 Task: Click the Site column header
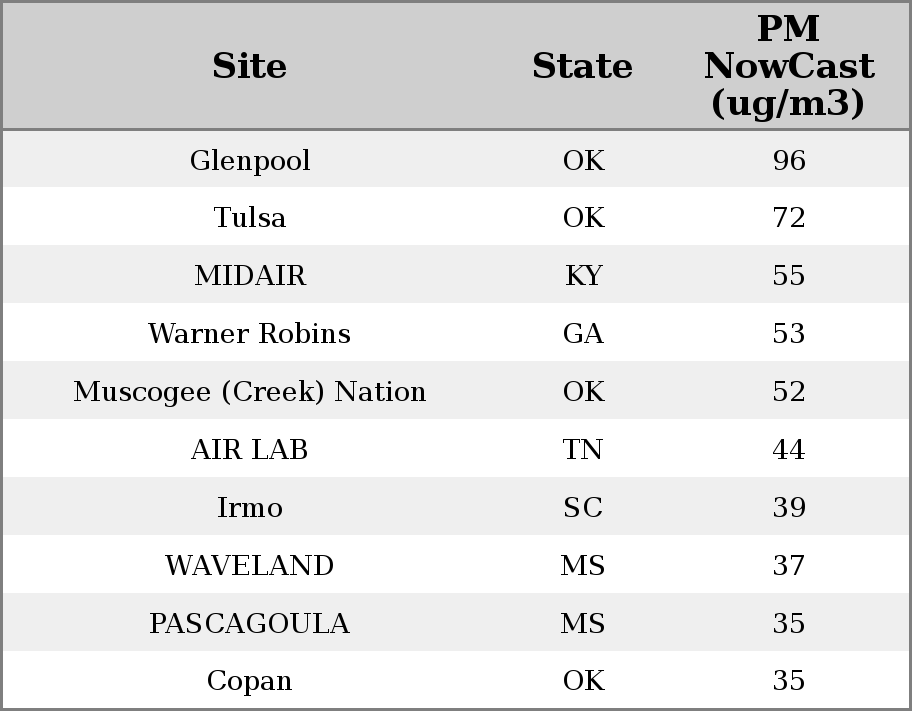coord(249,67)
